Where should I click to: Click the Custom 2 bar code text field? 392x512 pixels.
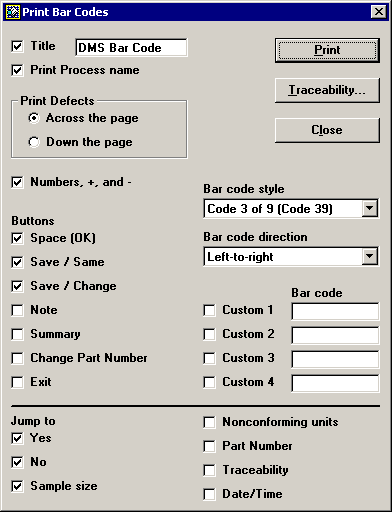point(335,335)
